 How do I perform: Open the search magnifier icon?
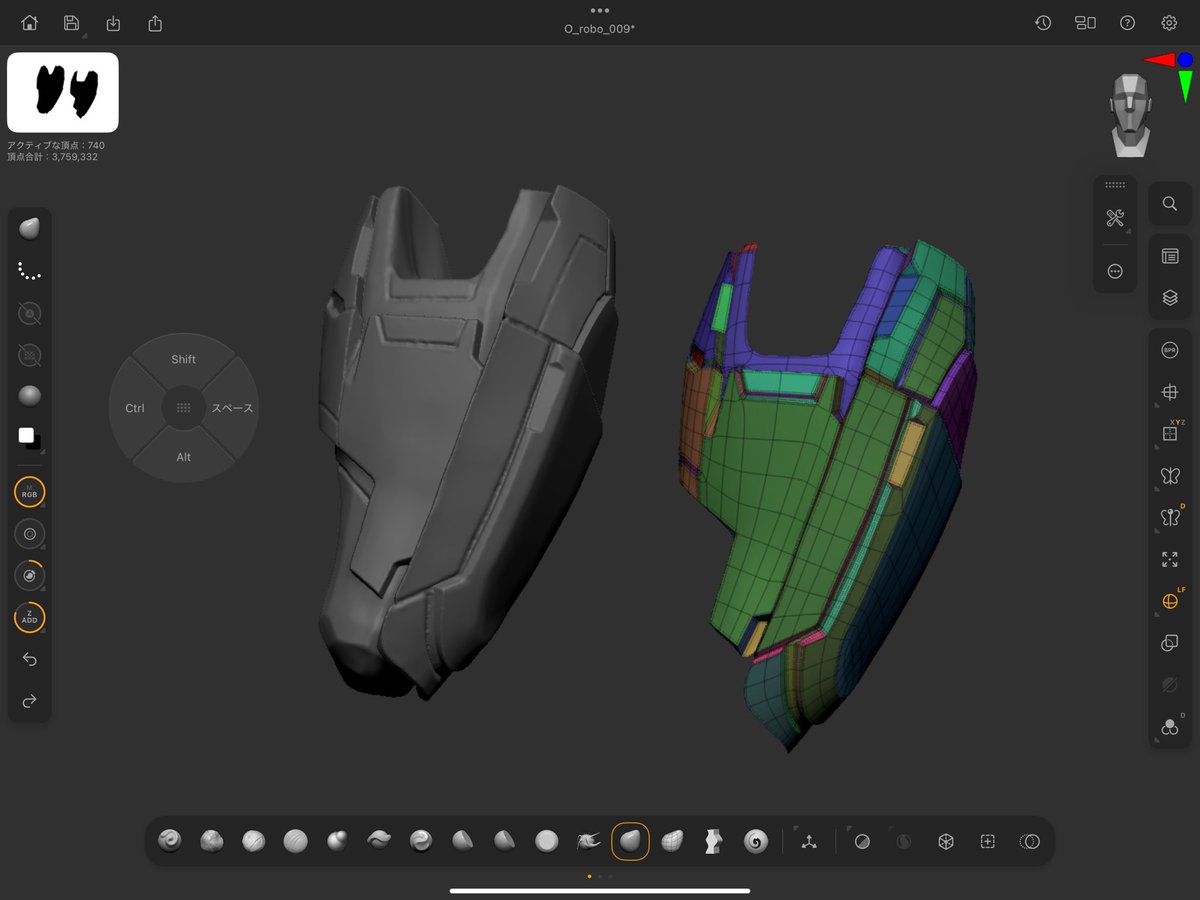click(x=1169, y=203)
